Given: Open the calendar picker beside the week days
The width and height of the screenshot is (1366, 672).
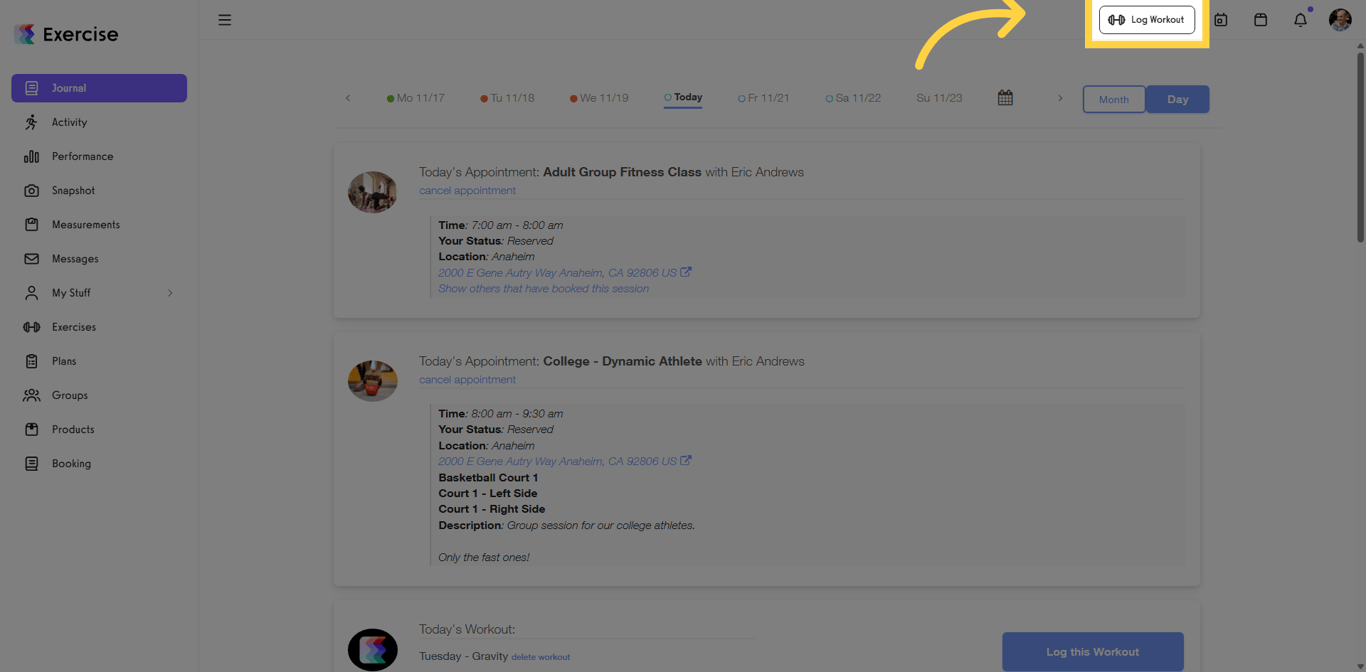Looking at the screenshot, I should pyautogui.click(x=1005, y=98).
